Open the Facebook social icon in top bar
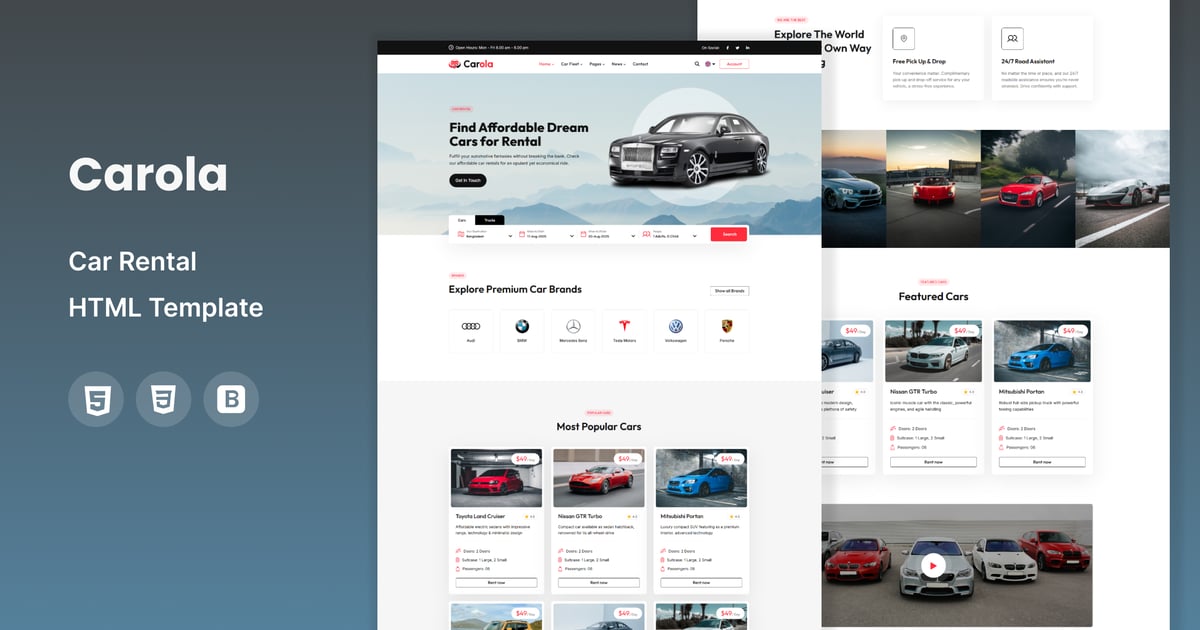Screen dimensions: 1200x630 pyautogui.click(x=727, y=47)
